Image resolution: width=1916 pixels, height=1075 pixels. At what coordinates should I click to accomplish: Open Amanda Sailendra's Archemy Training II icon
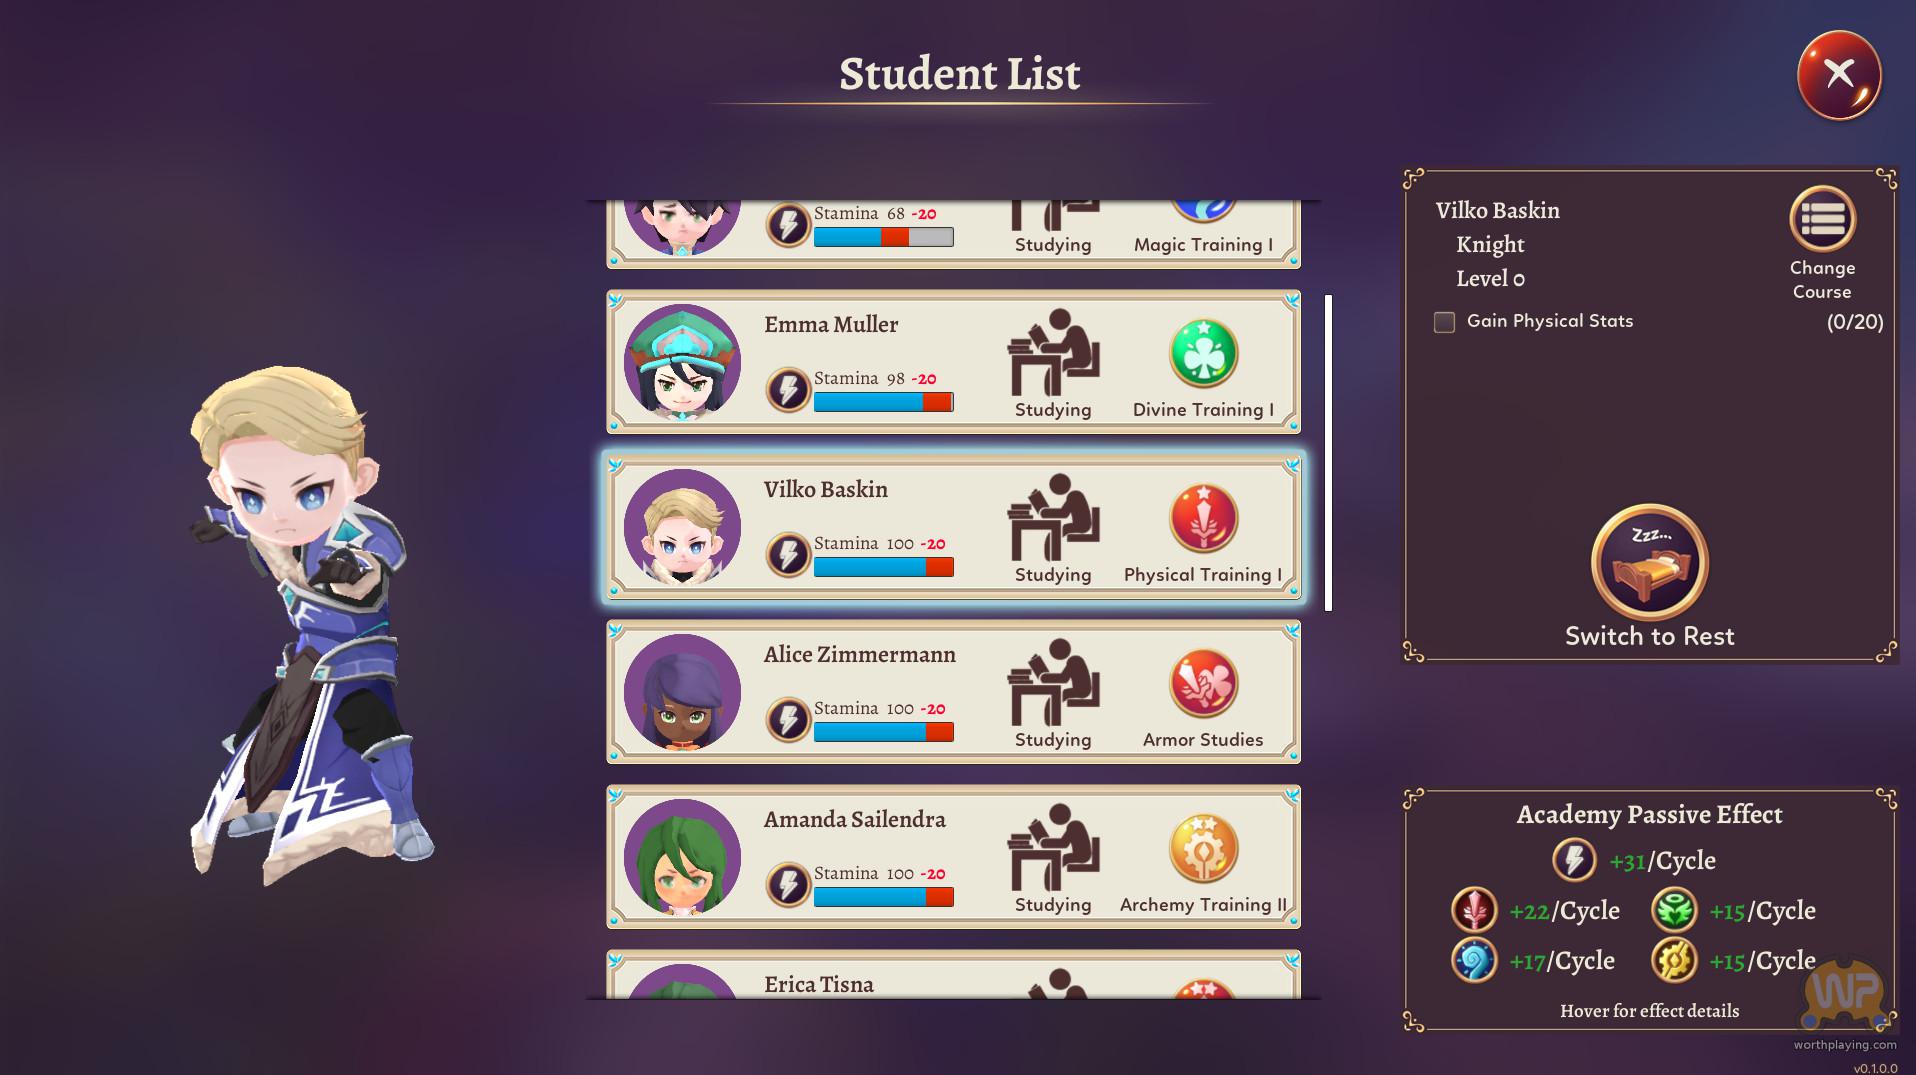pos(1203,848)
